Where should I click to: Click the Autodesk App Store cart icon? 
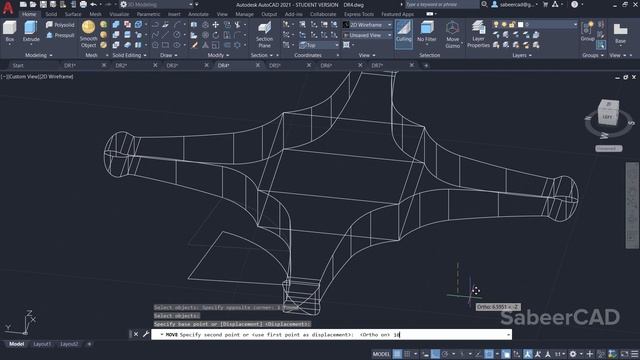[x=546, y=4]
